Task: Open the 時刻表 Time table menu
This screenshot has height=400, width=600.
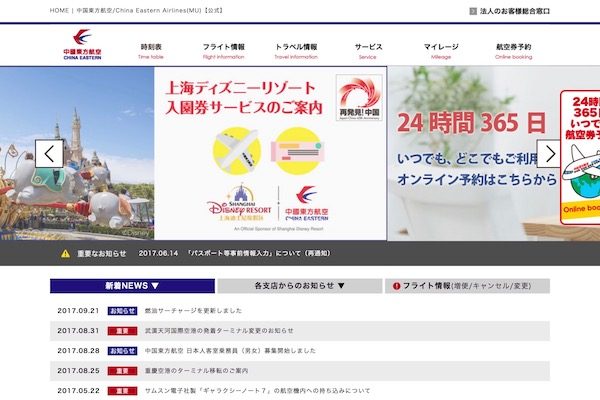Action: tap(151, 51)
